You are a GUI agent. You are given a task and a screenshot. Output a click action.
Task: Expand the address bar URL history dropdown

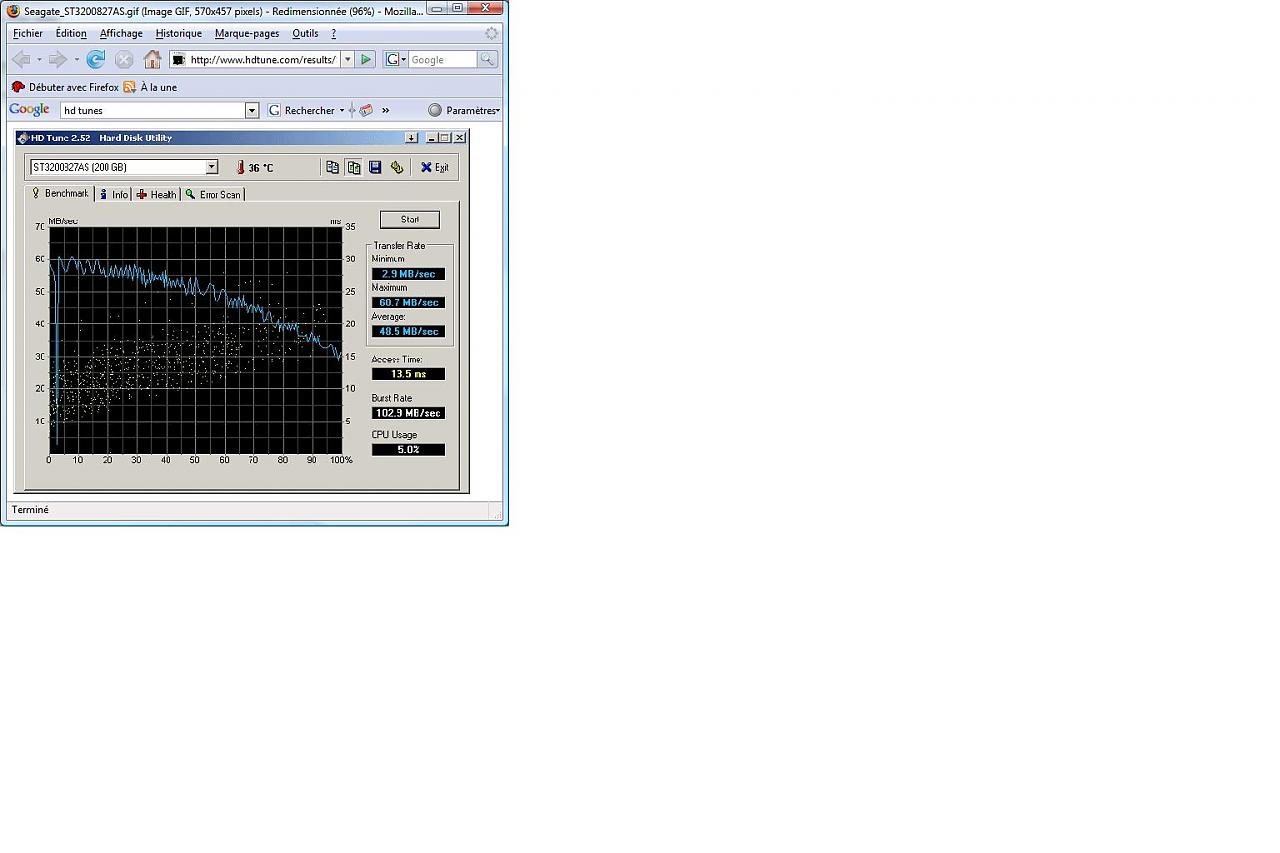347,60
